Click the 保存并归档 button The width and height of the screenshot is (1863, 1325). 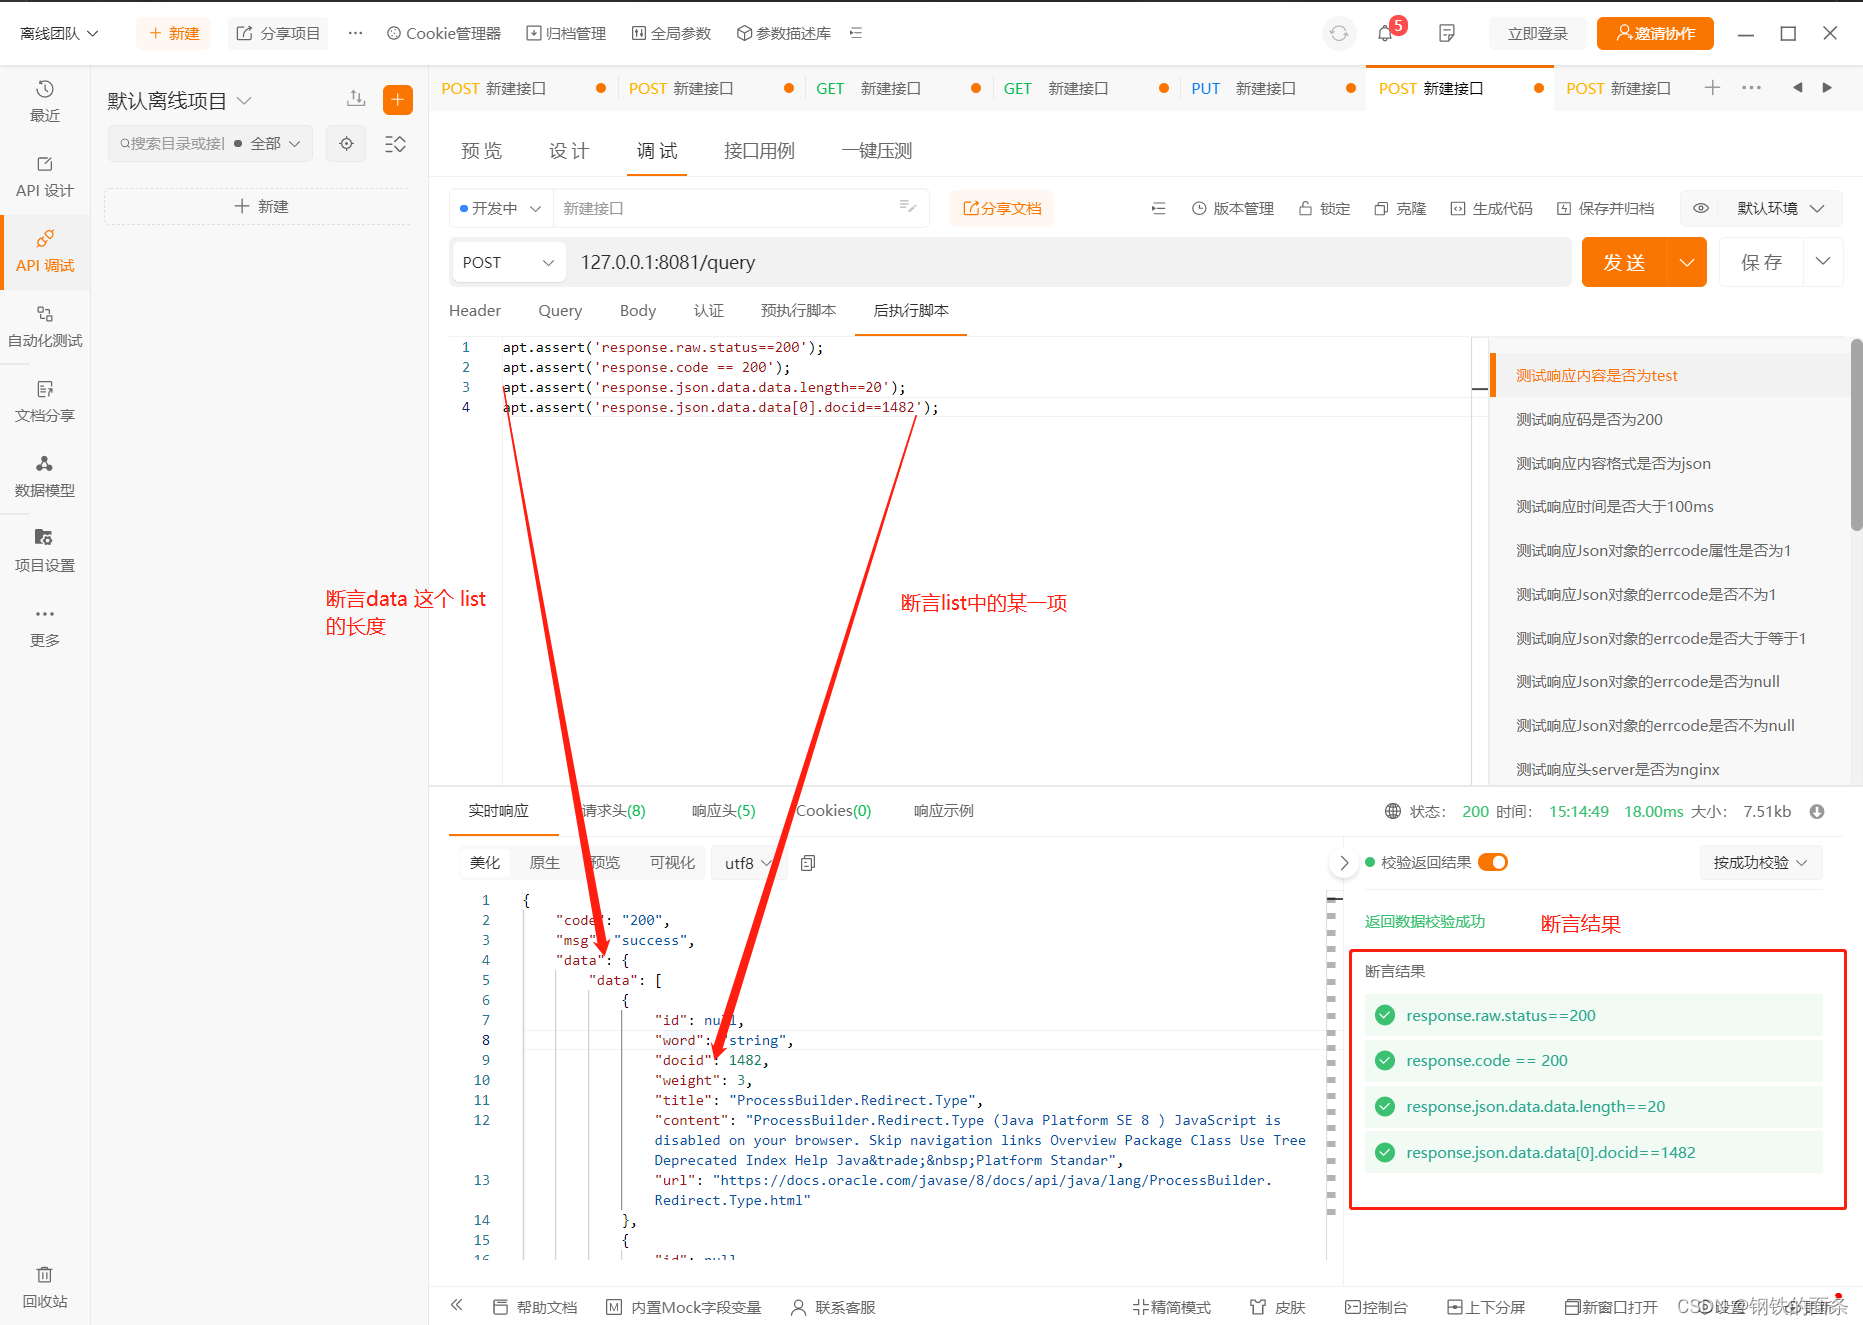coord(1605,208)
